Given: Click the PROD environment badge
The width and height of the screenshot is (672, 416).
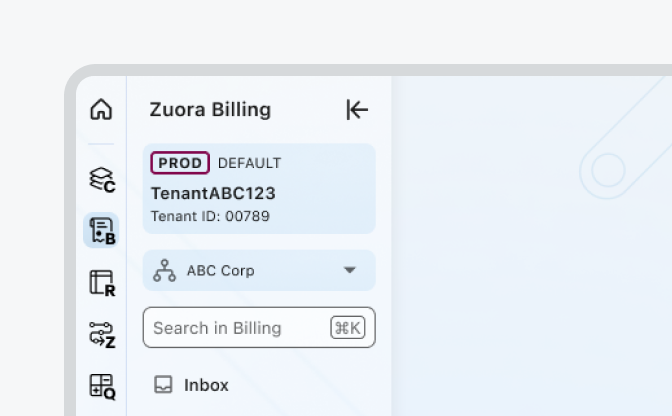Looking at the screenshot, I should [180, 163].
